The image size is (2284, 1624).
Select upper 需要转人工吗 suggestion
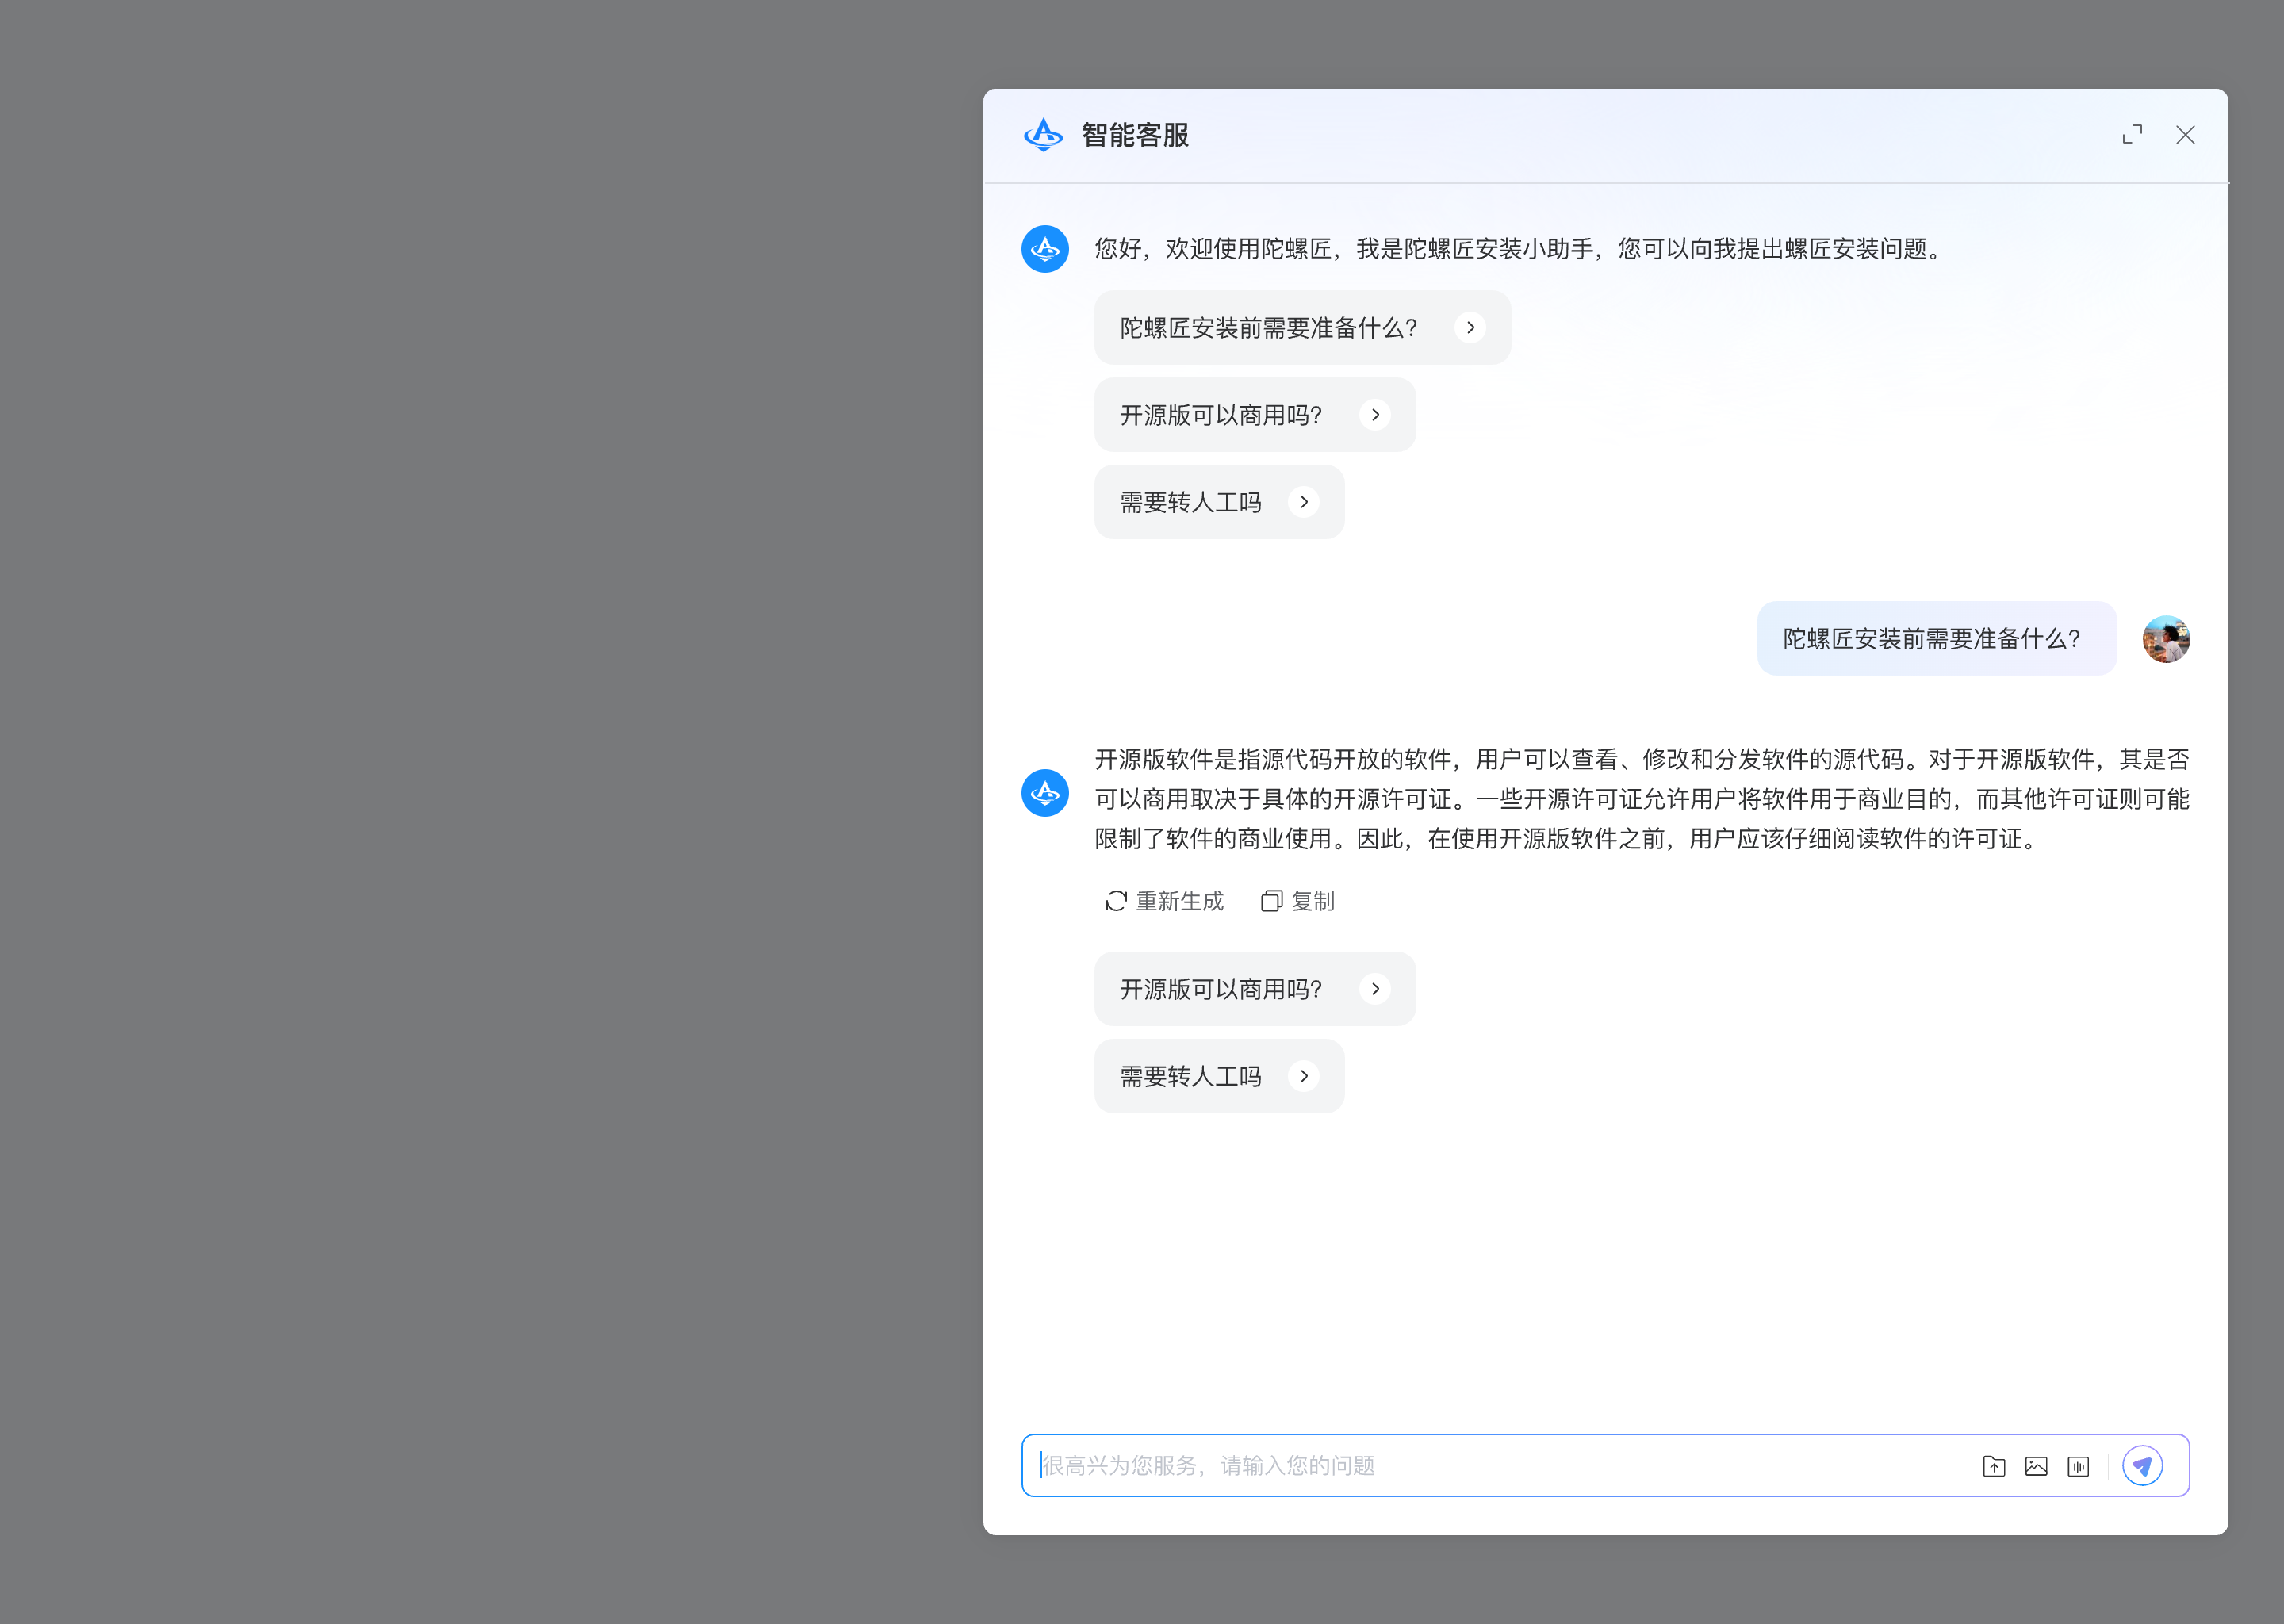(1219, 502)
